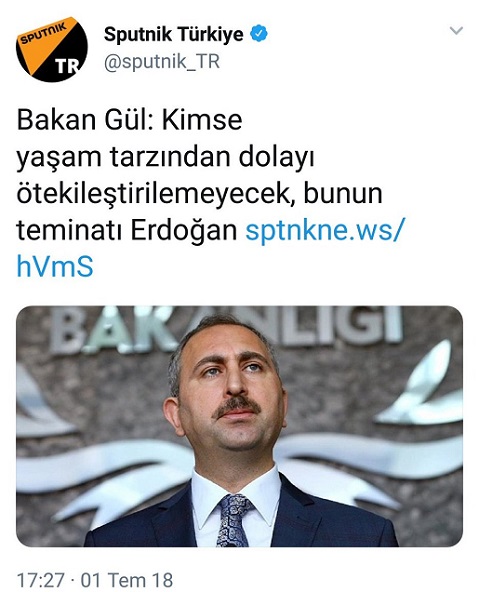Click the "Bakan Gül: Kimse" text line
The width and height of the screenshot is (478, 592).
tap(129, 120)
